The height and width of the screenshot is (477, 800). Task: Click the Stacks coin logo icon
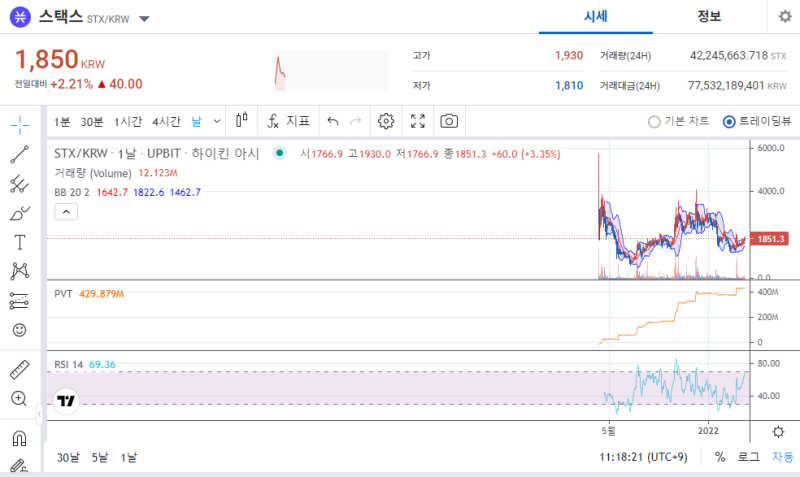[20, 17]
